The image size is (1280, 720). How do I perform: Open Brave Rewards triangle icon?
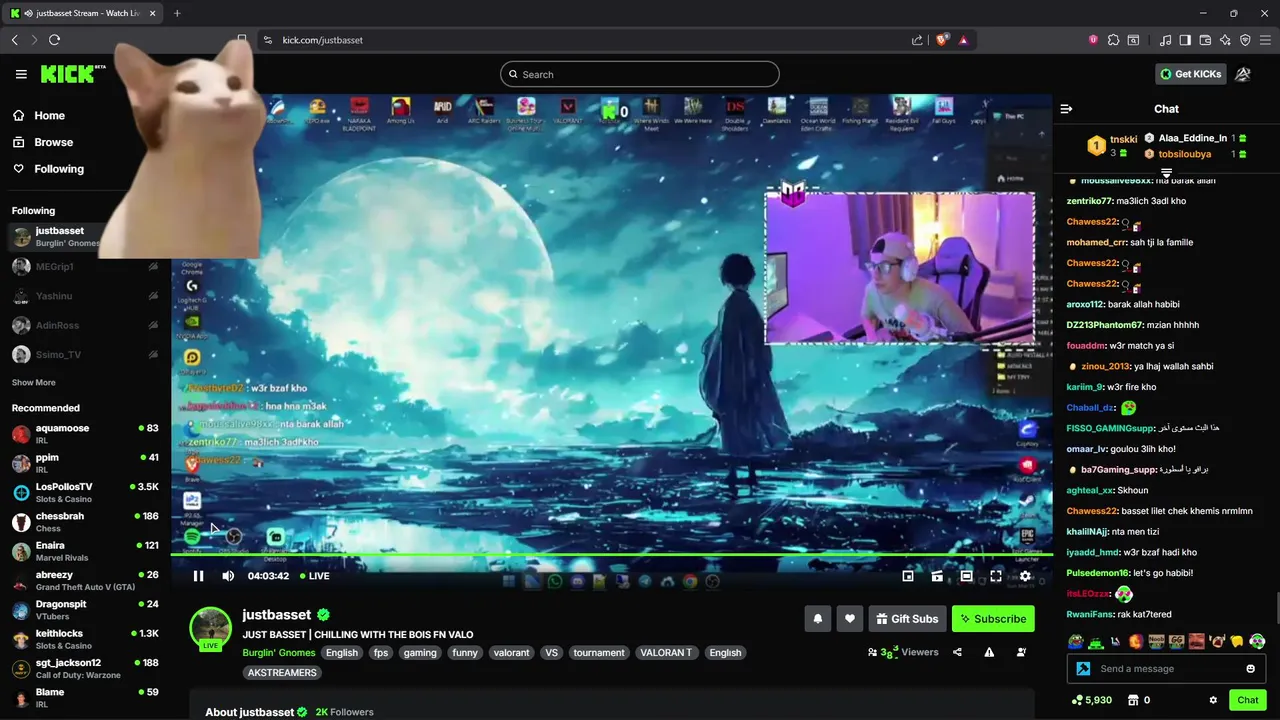(x=963, y=40)
